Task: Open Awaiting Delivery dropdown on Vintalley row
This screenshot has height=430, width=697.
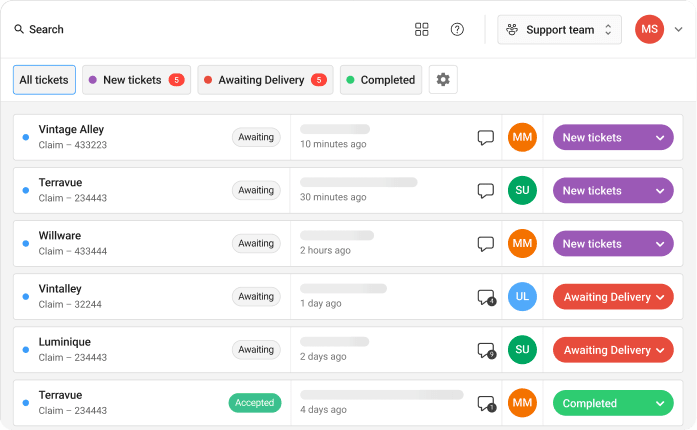Action: pyautogui.click(x=613, y=297)
